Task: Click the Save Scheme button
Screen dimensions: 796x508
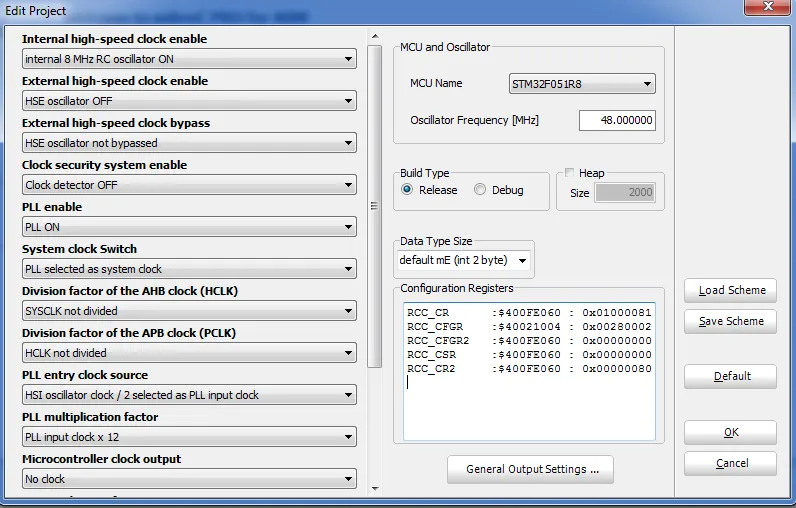Action: [x=730, y=321]
